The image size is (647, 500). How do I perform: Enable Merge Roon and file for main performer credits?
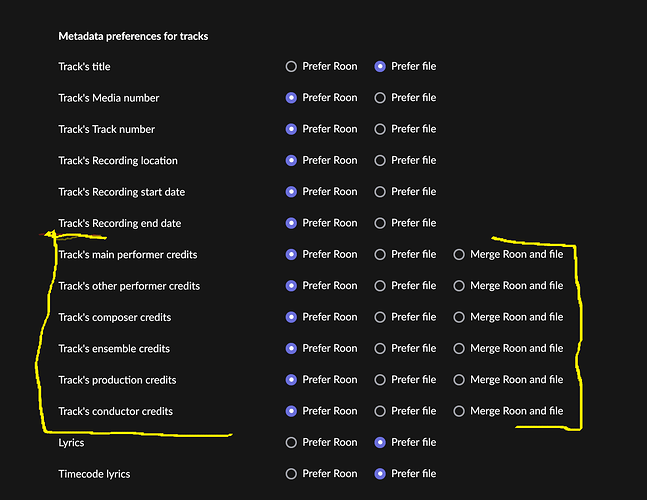pyautogui.click(x=459, y=254)
